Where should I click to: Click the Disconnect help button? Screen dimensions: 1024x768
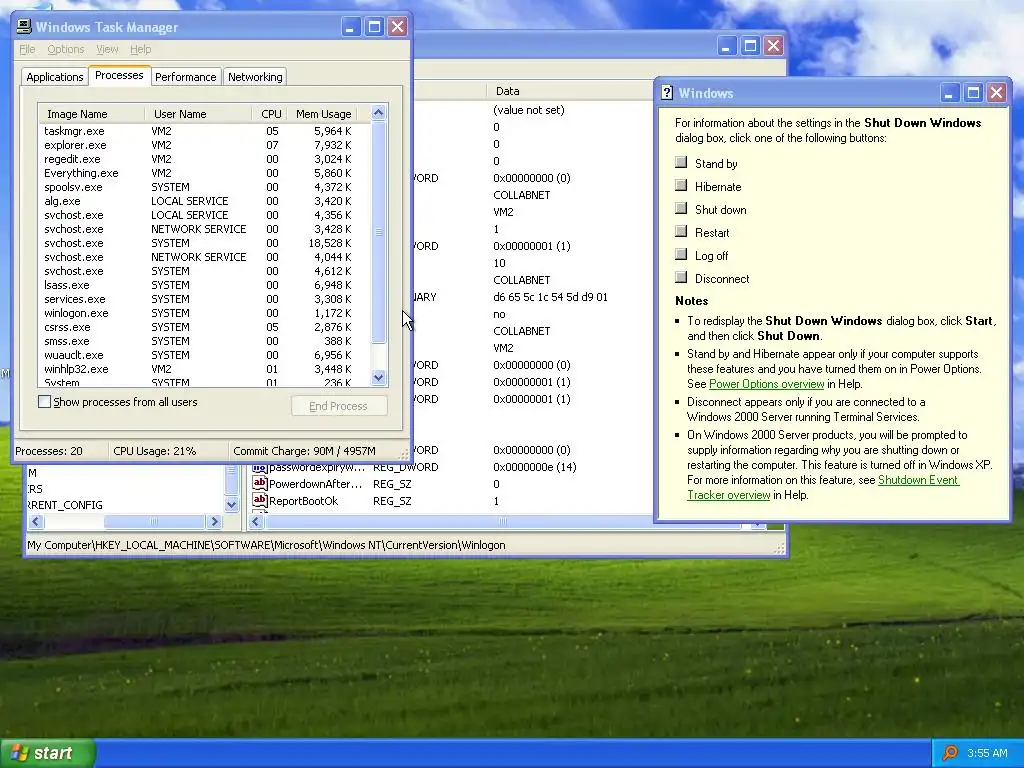click(x=681, y=277)
